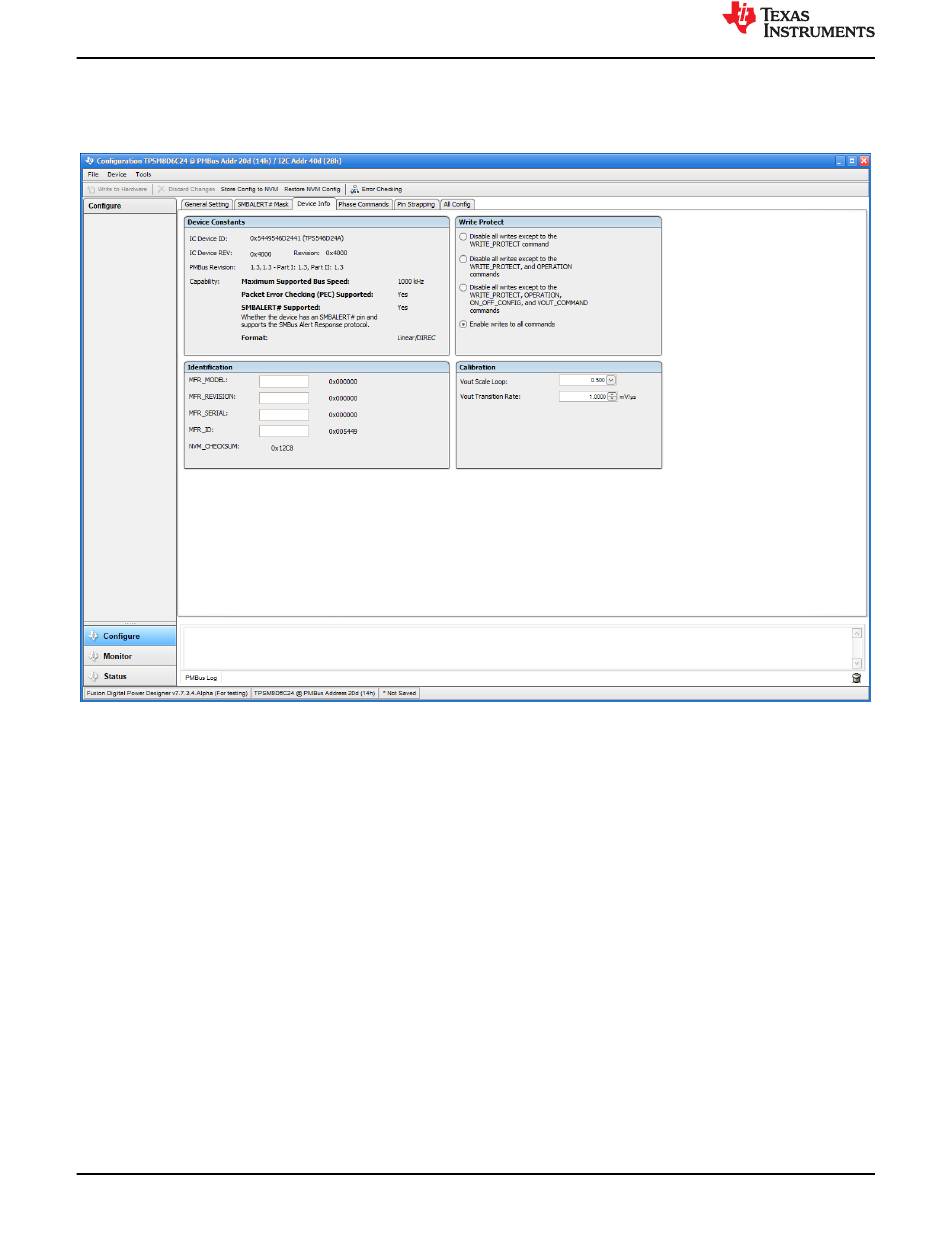Screen dimensions: 950x1237
Task: Click the MFR_MODEL input field
Action: 284,381
